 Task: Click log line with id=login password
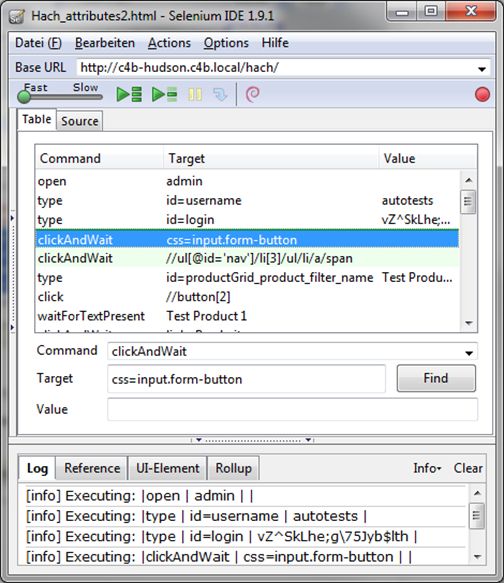pos(245,537)
